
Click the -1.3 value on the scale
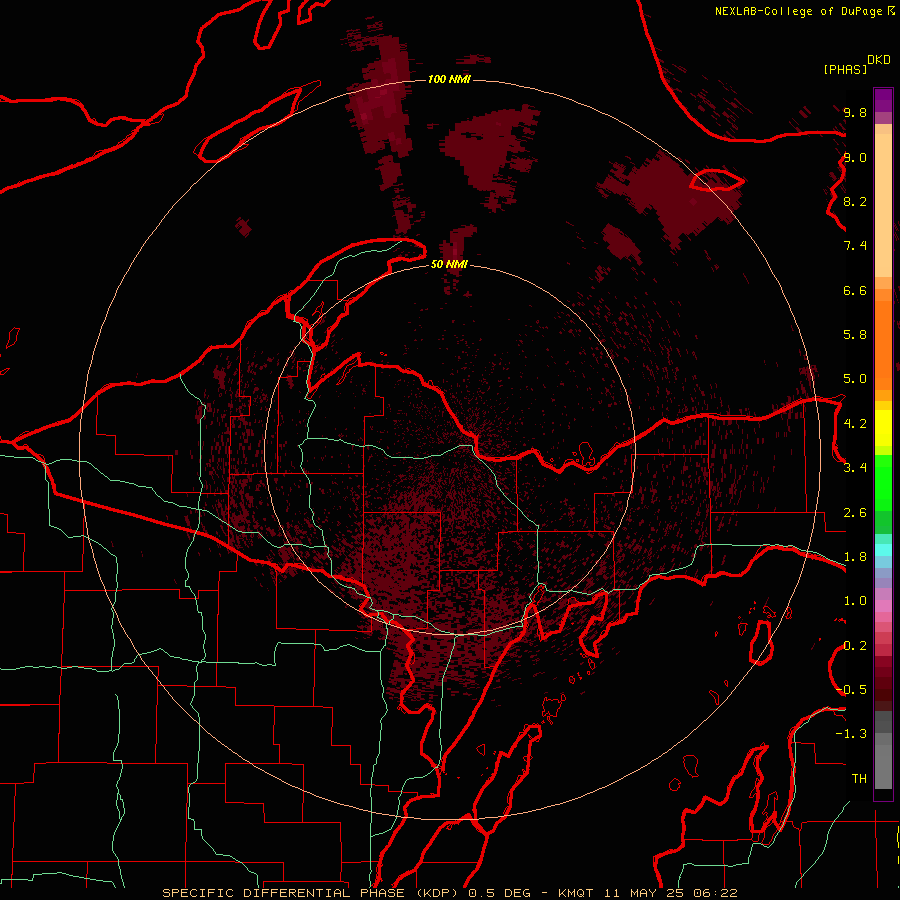click(x=851, y=734)
